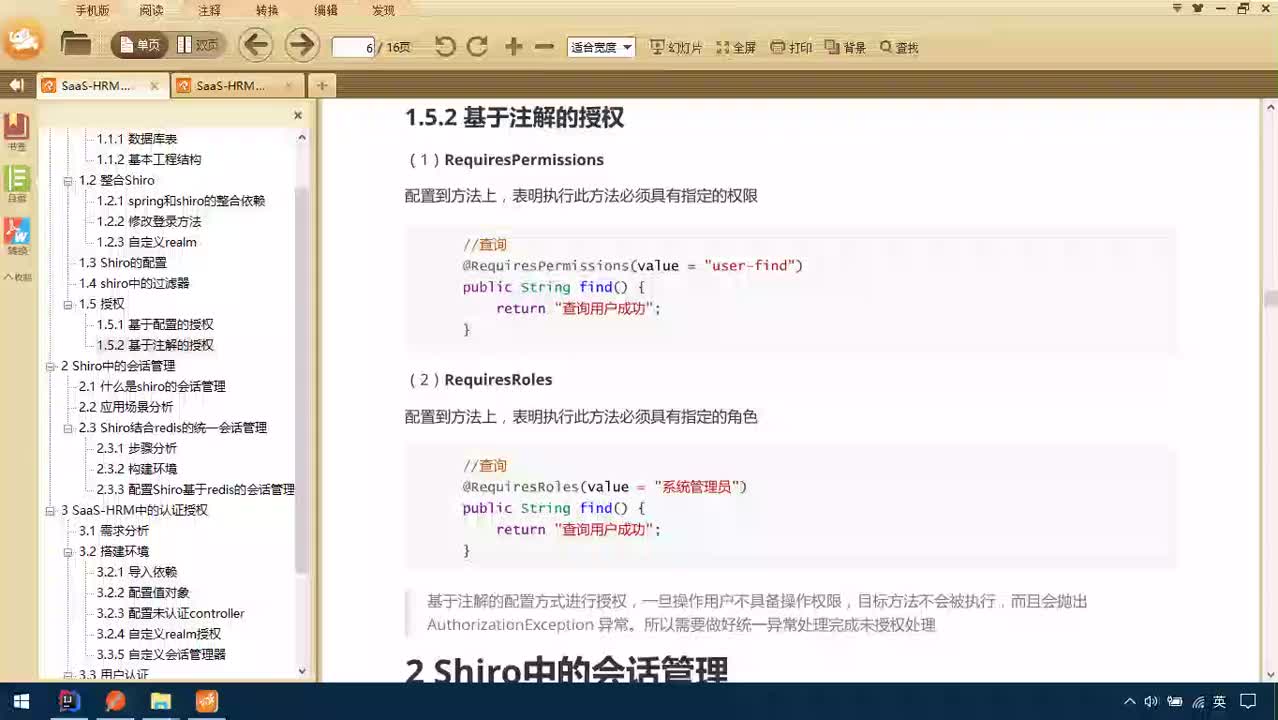Collapse the 3.2 搭建环境 node
1278x720 pixels.
click(69, 552)
